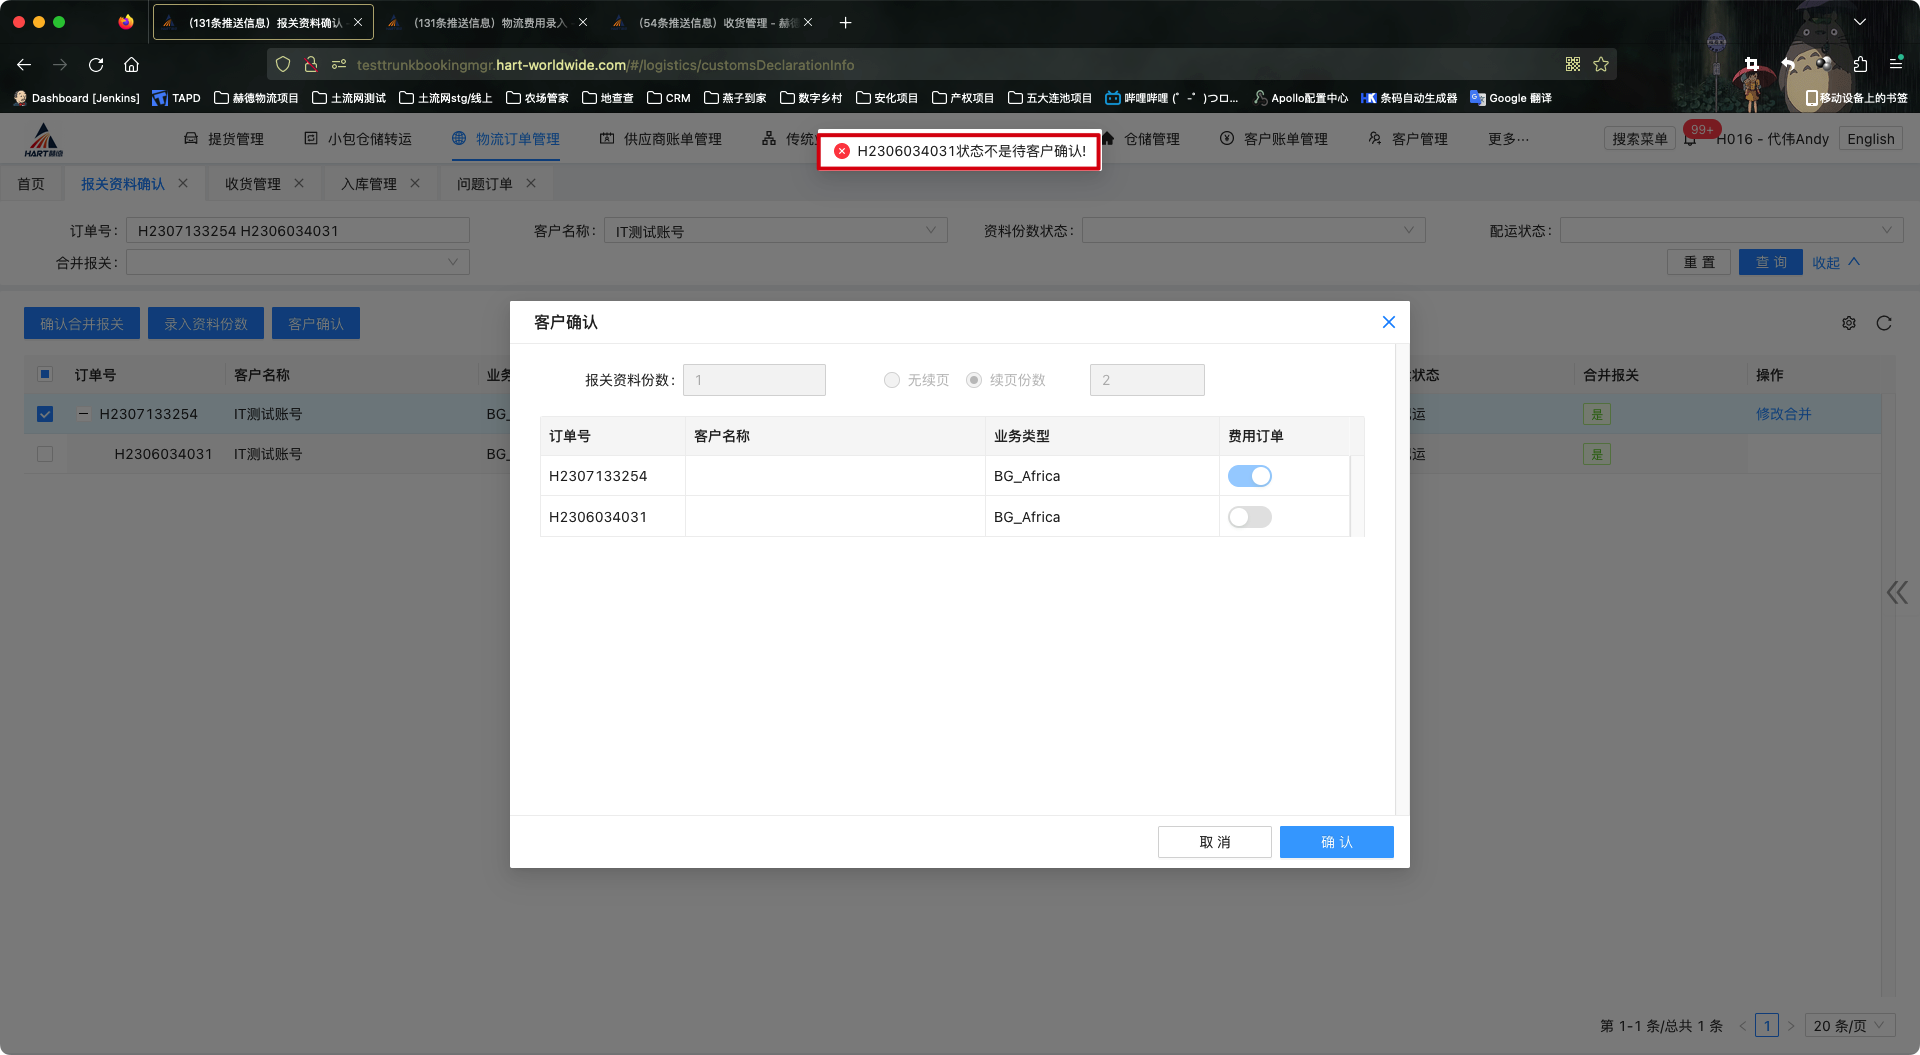Switch to the 收货管理 tab
Screen dimensions: 1920x1055
(253, 184)
